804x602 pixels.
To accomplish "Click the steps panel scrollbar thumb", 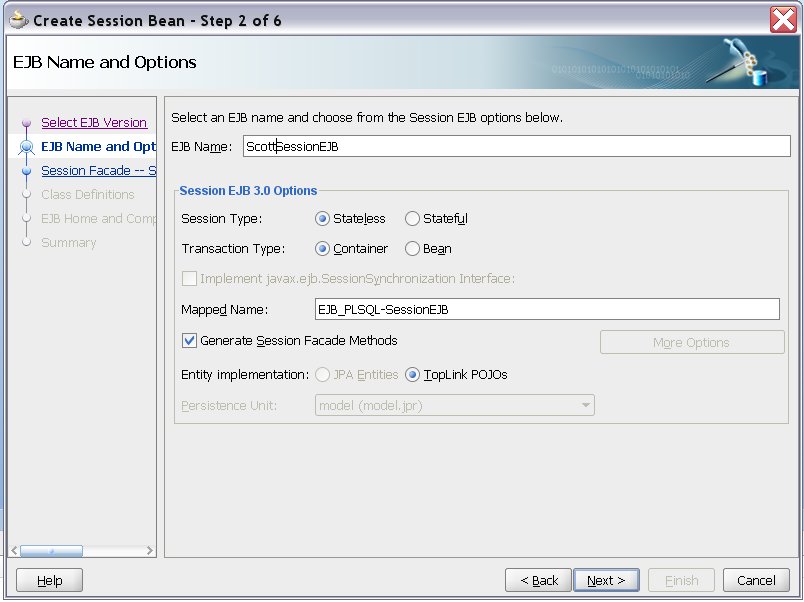I will coord(51,551).
